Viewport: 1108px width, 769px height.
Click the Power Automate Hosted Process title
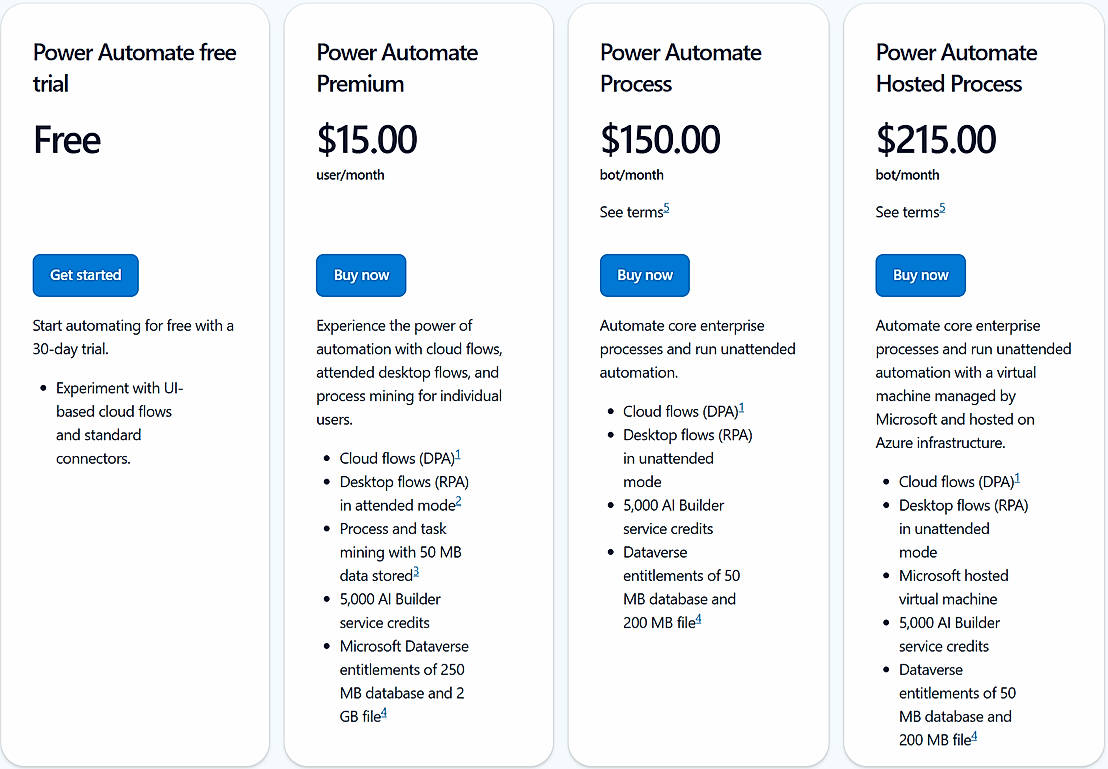[956, 67]
